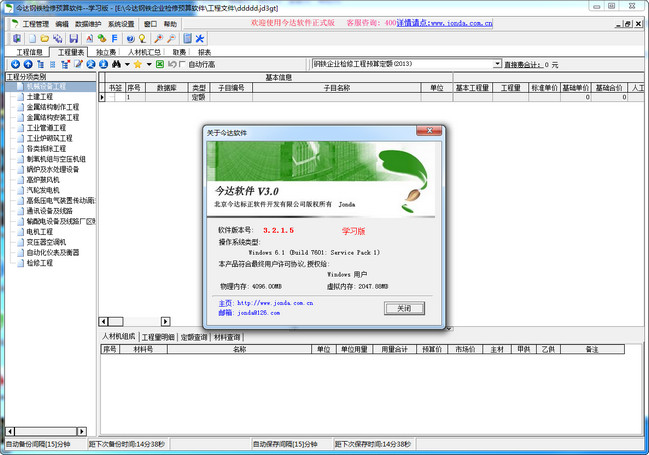Toggle the 自动行高 checkbox
This screenshot has height=455, width=649.
tap(182, 64)
